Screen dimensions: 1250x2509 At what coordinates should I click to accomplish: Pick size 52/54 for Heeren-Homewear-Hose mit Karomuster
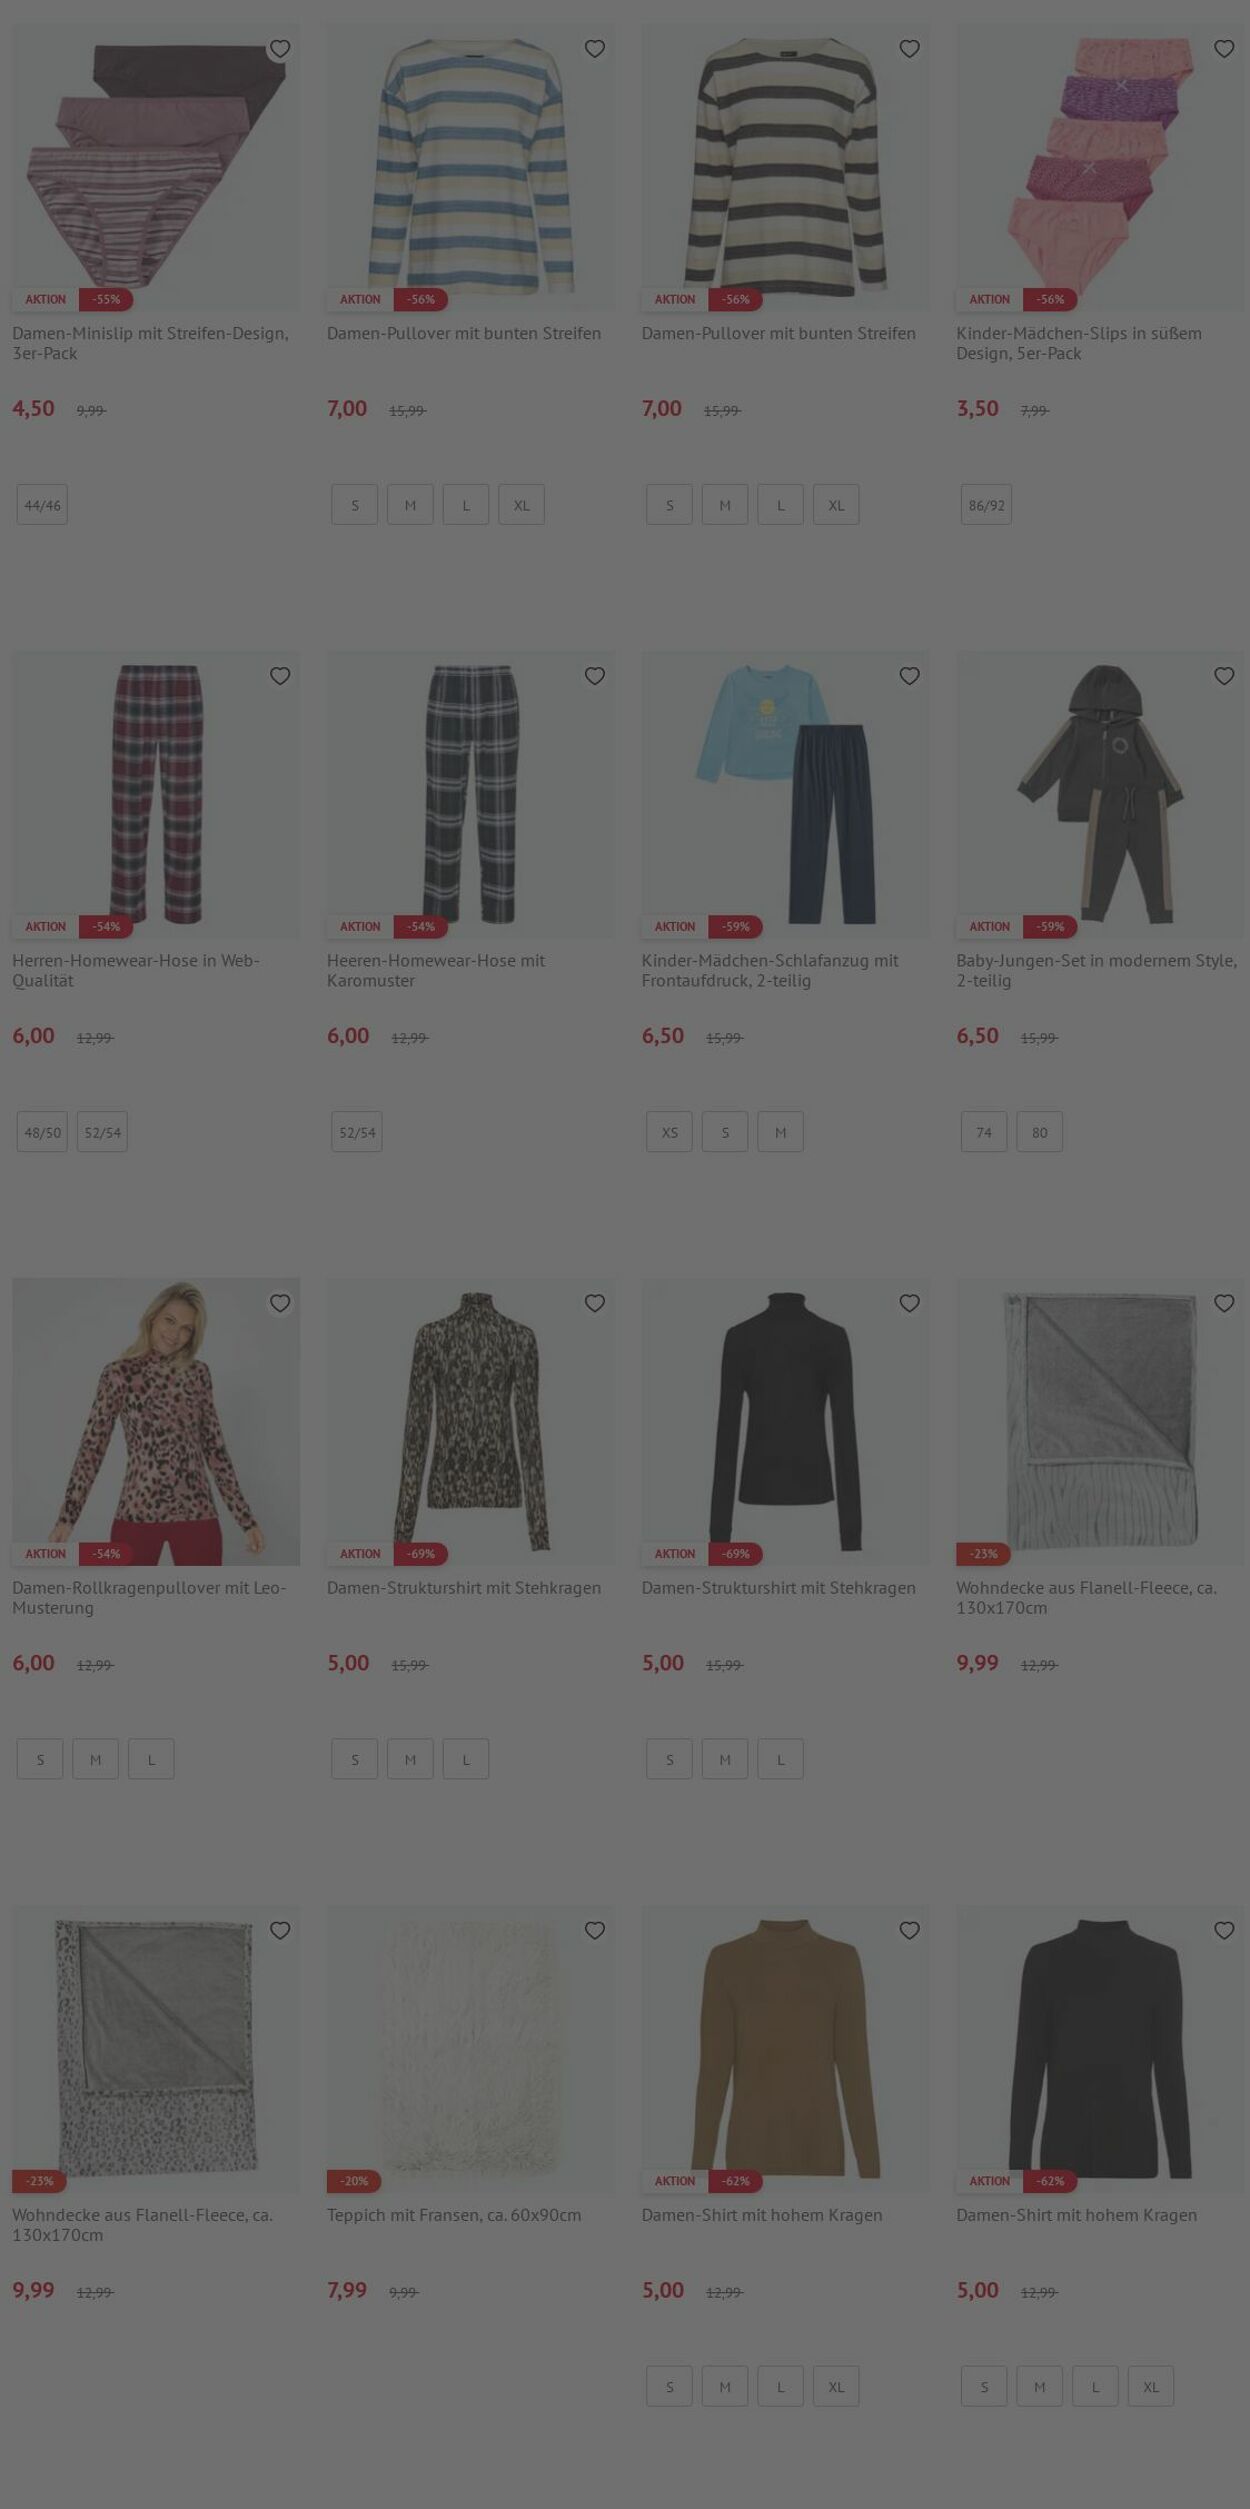(357, 1132)
